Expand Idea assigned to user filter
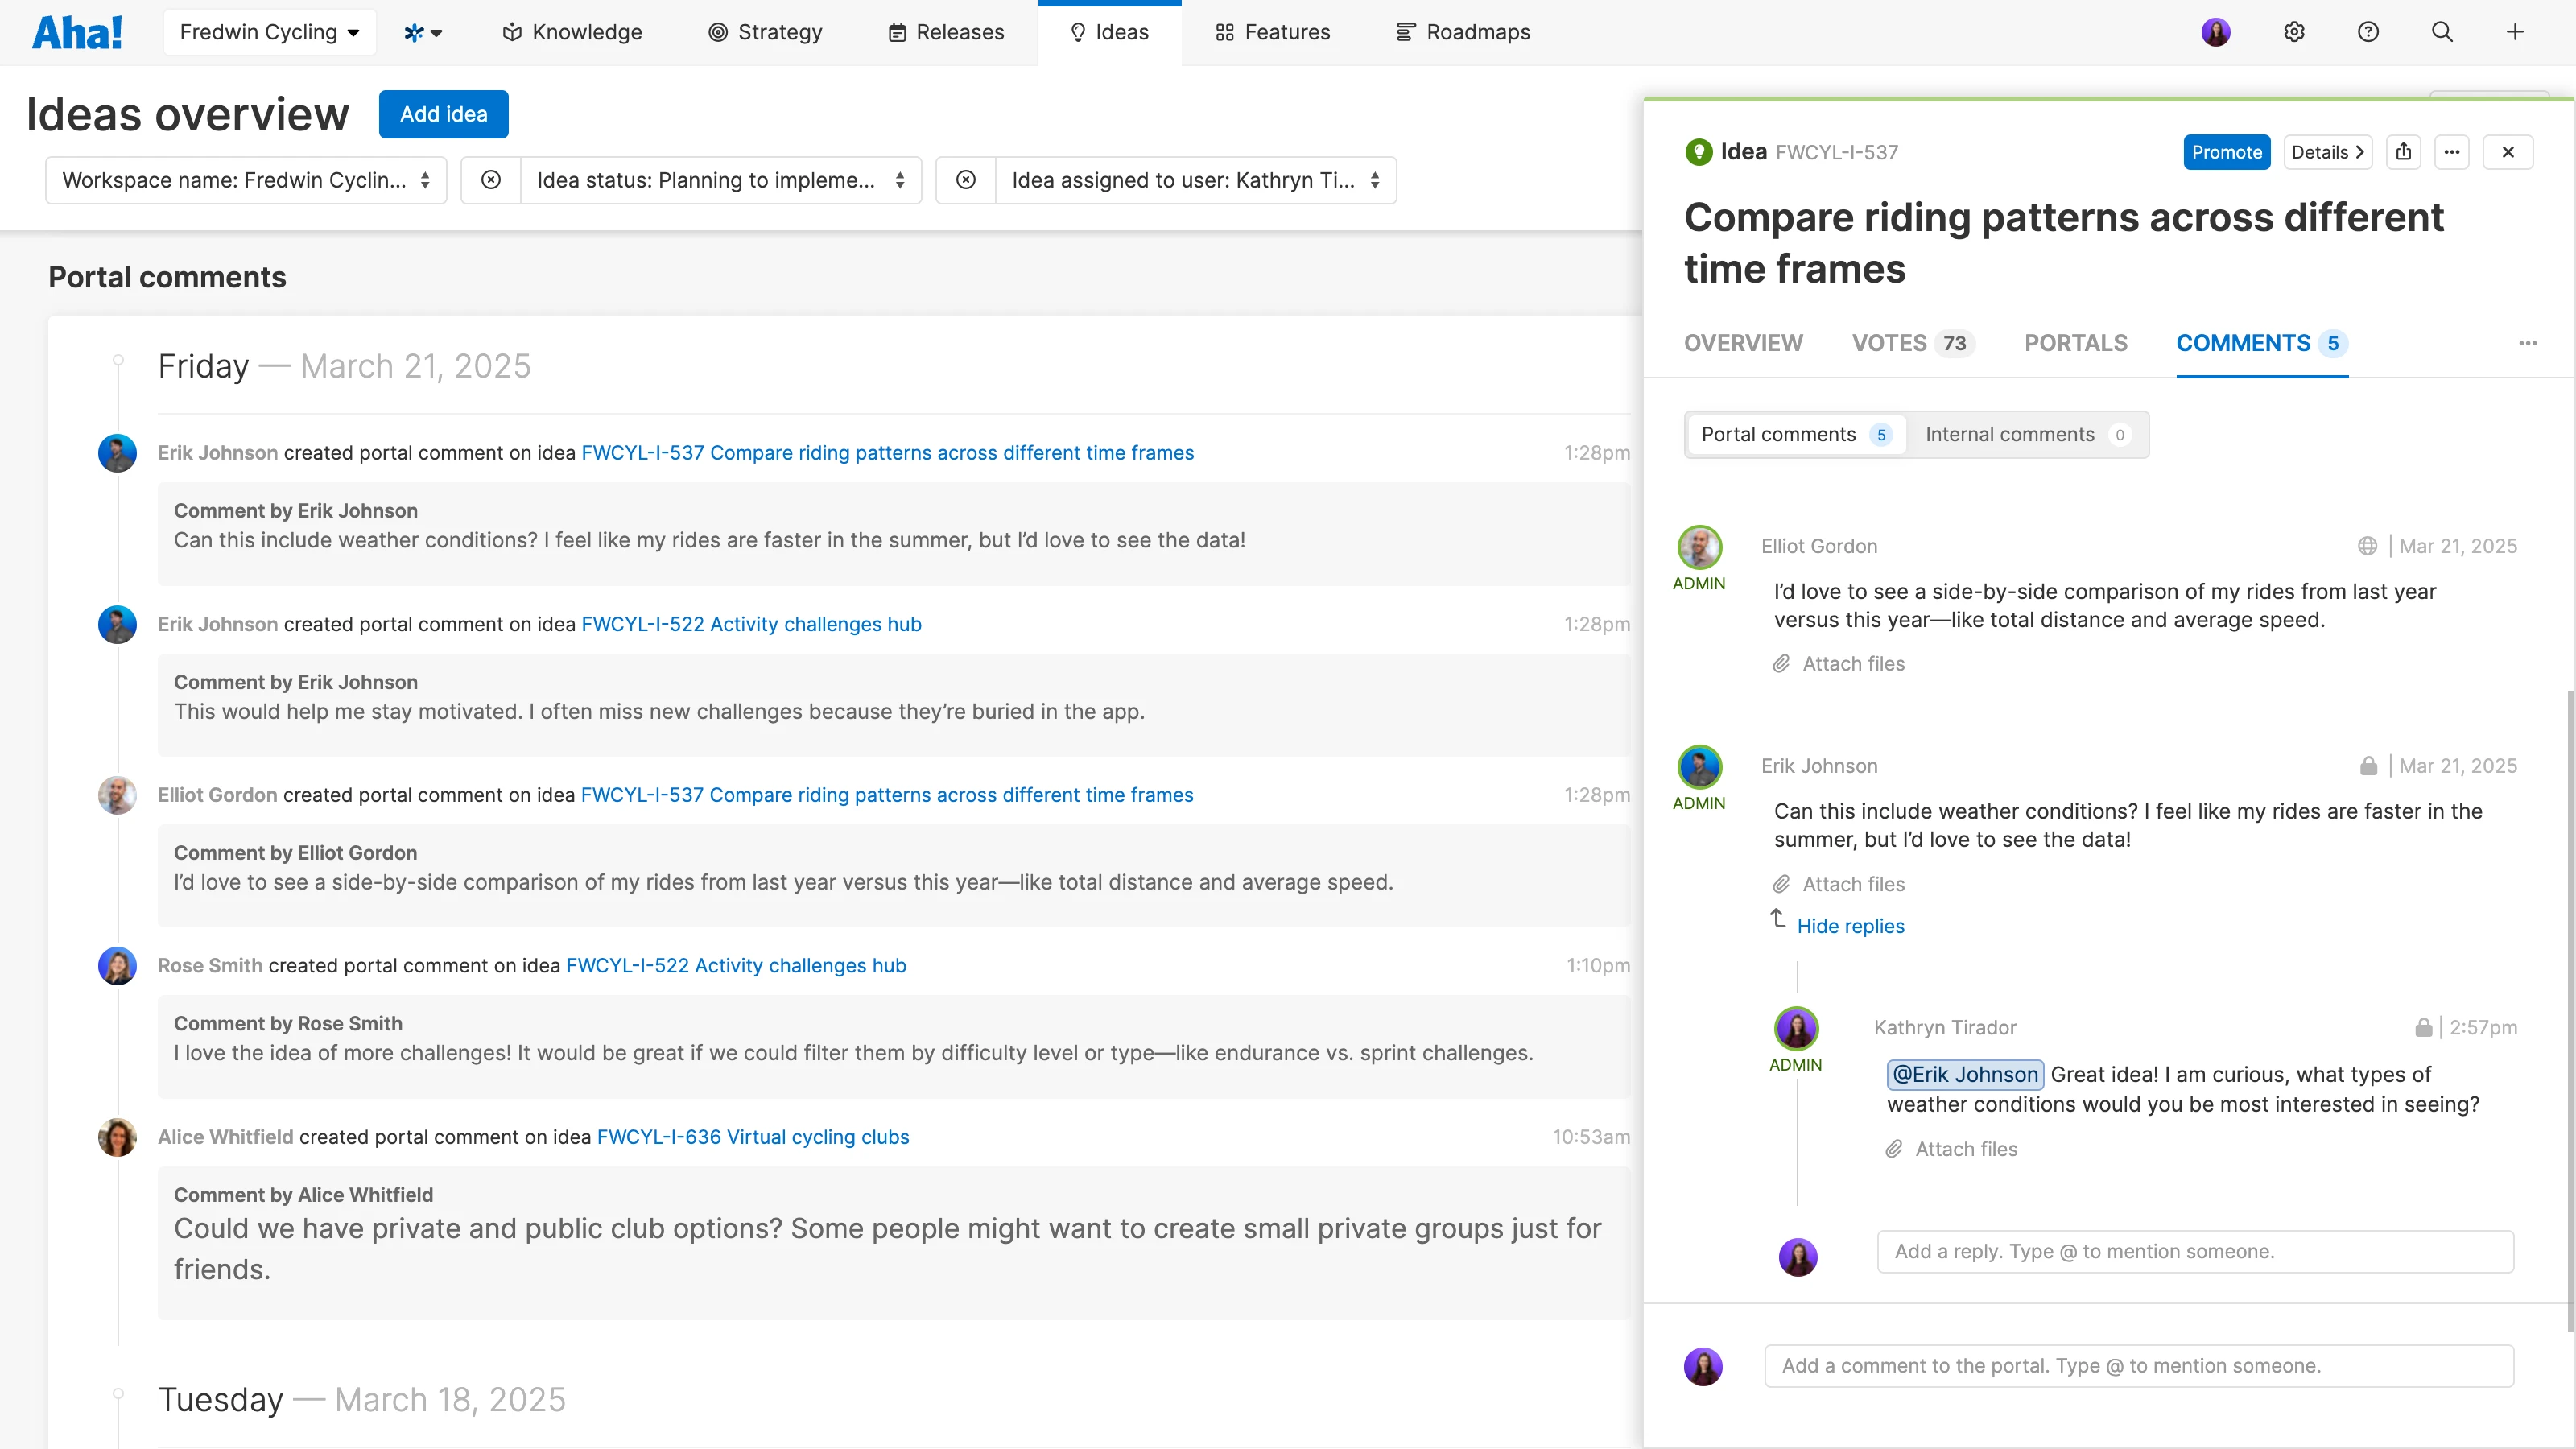This screenshot has width=2576, height=1449. coord(1195,180)
